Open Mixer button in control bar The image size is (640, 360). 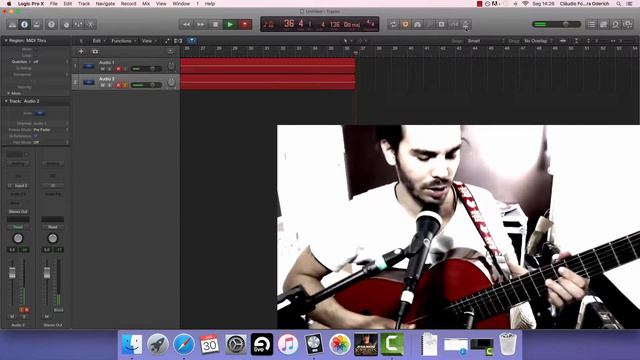pyautogui.click(x=78, y=24)
